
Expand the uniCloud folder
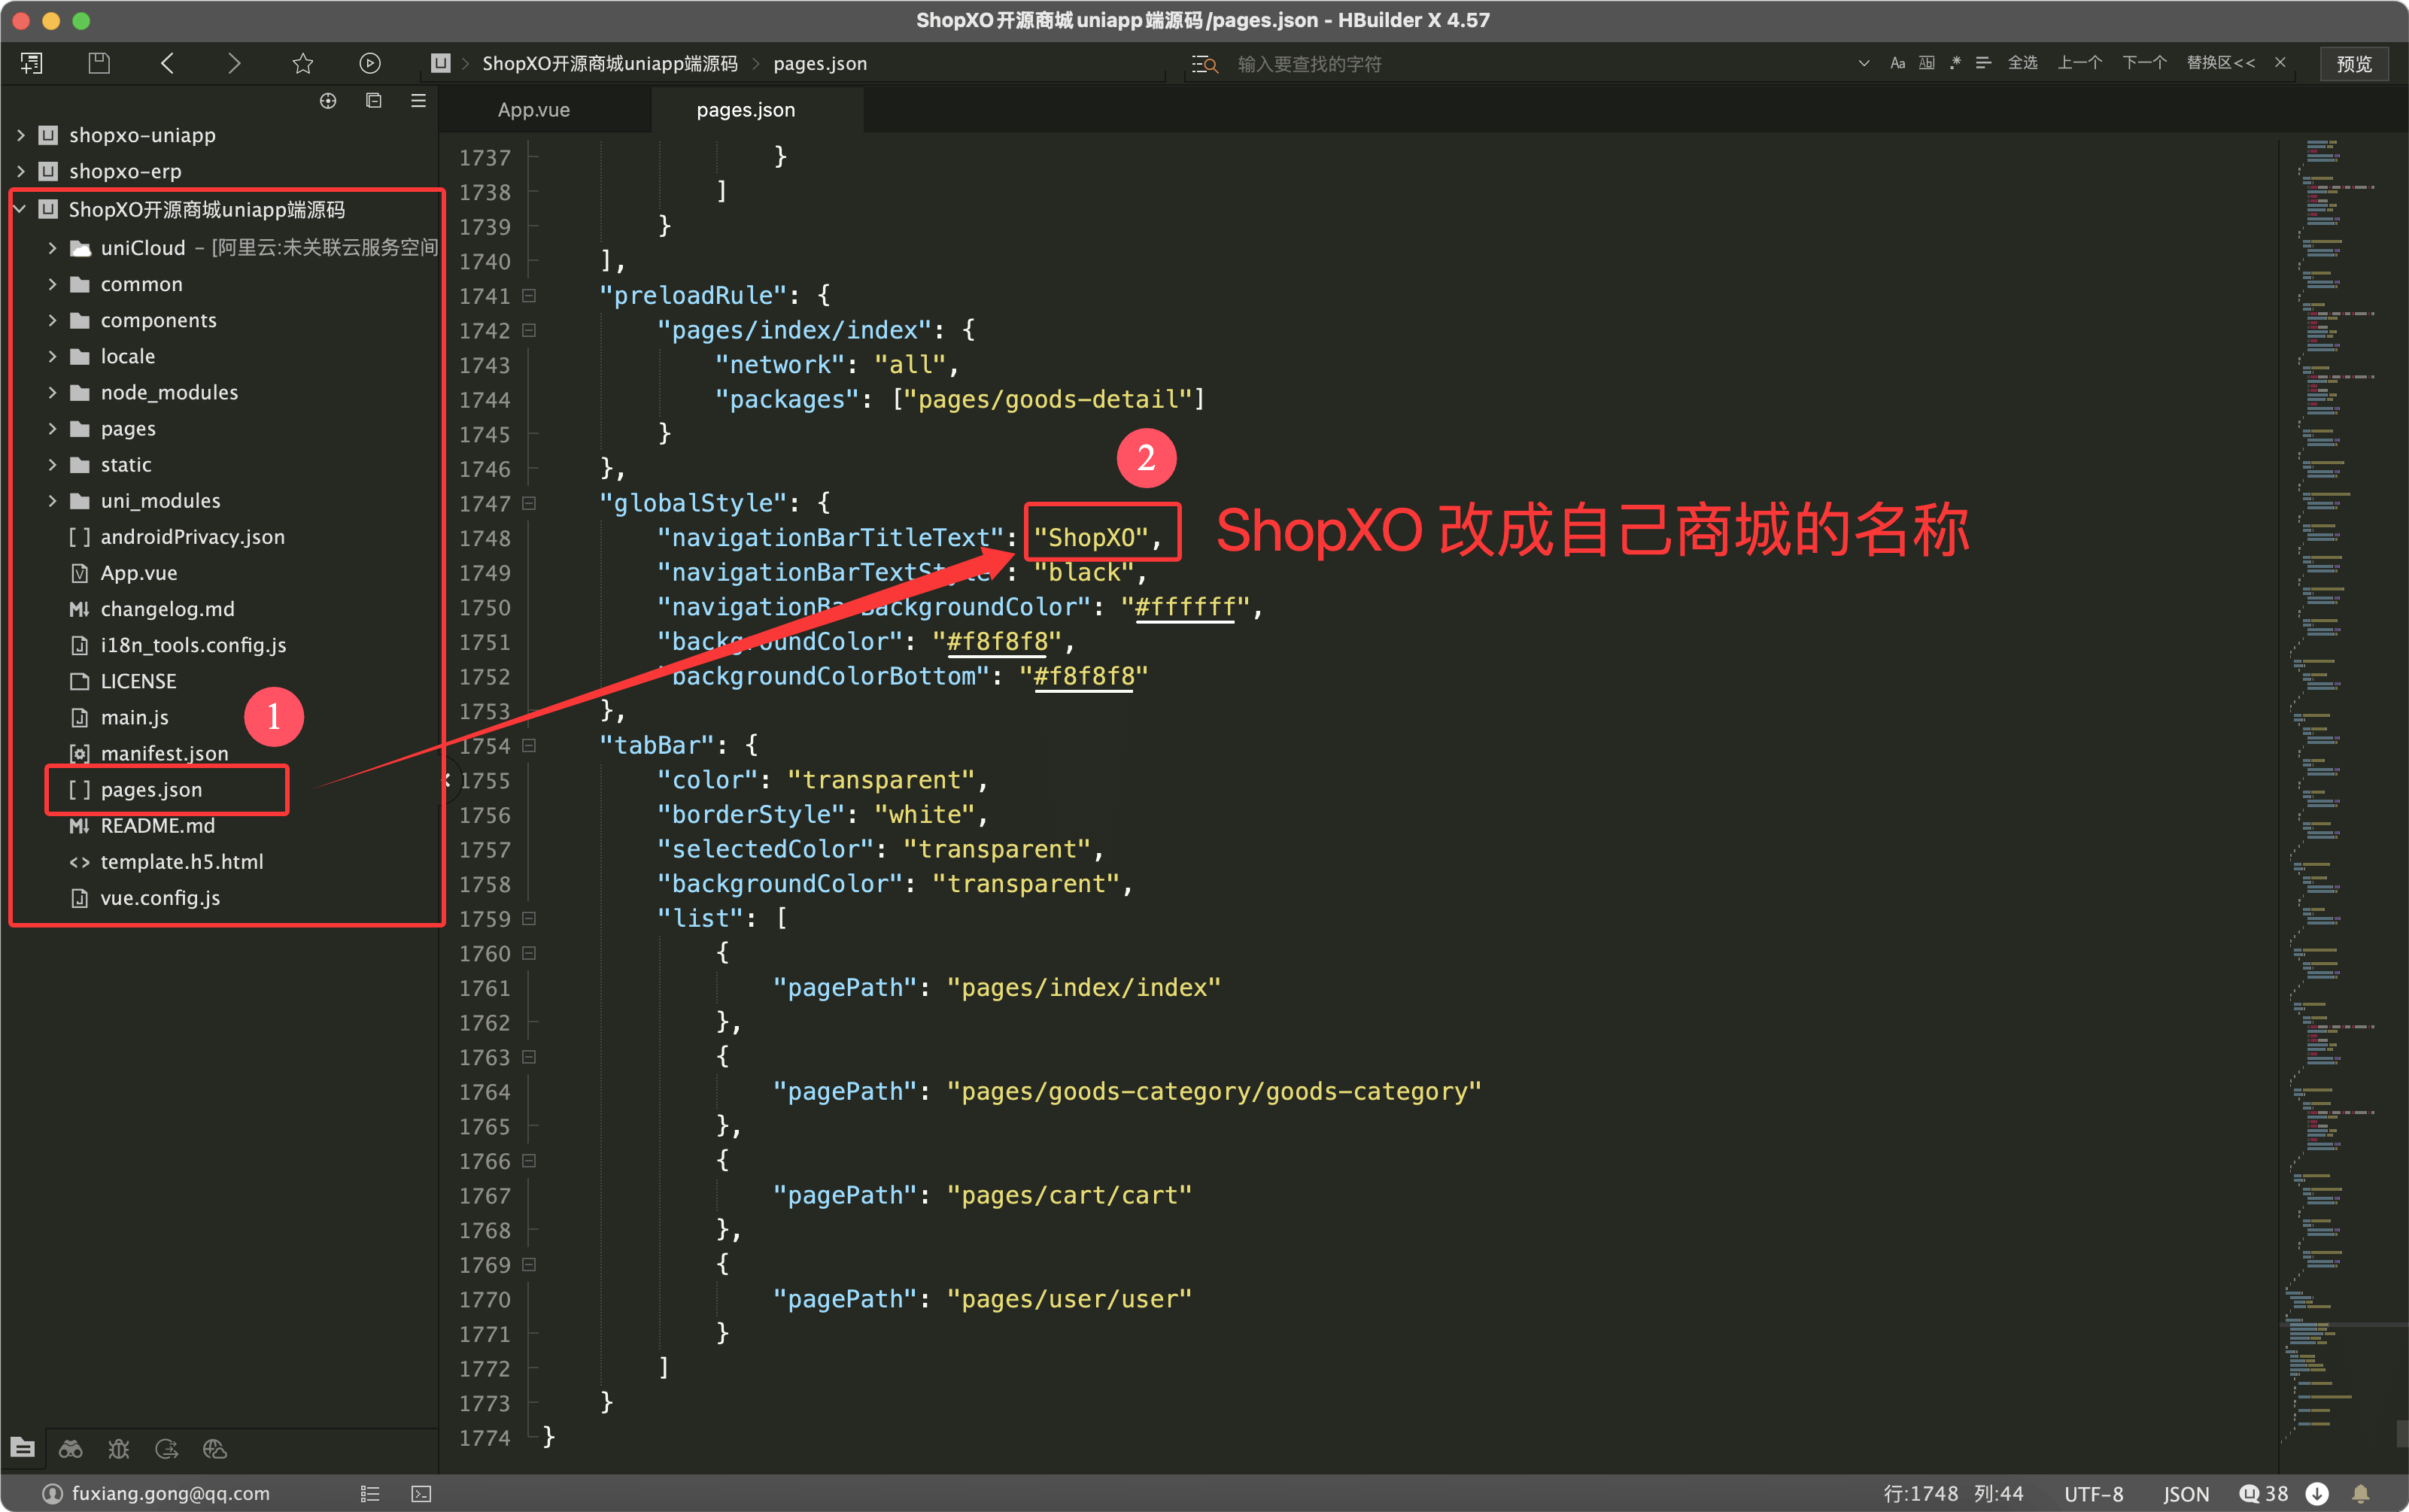pyautogui.click(x=53, y=248)
